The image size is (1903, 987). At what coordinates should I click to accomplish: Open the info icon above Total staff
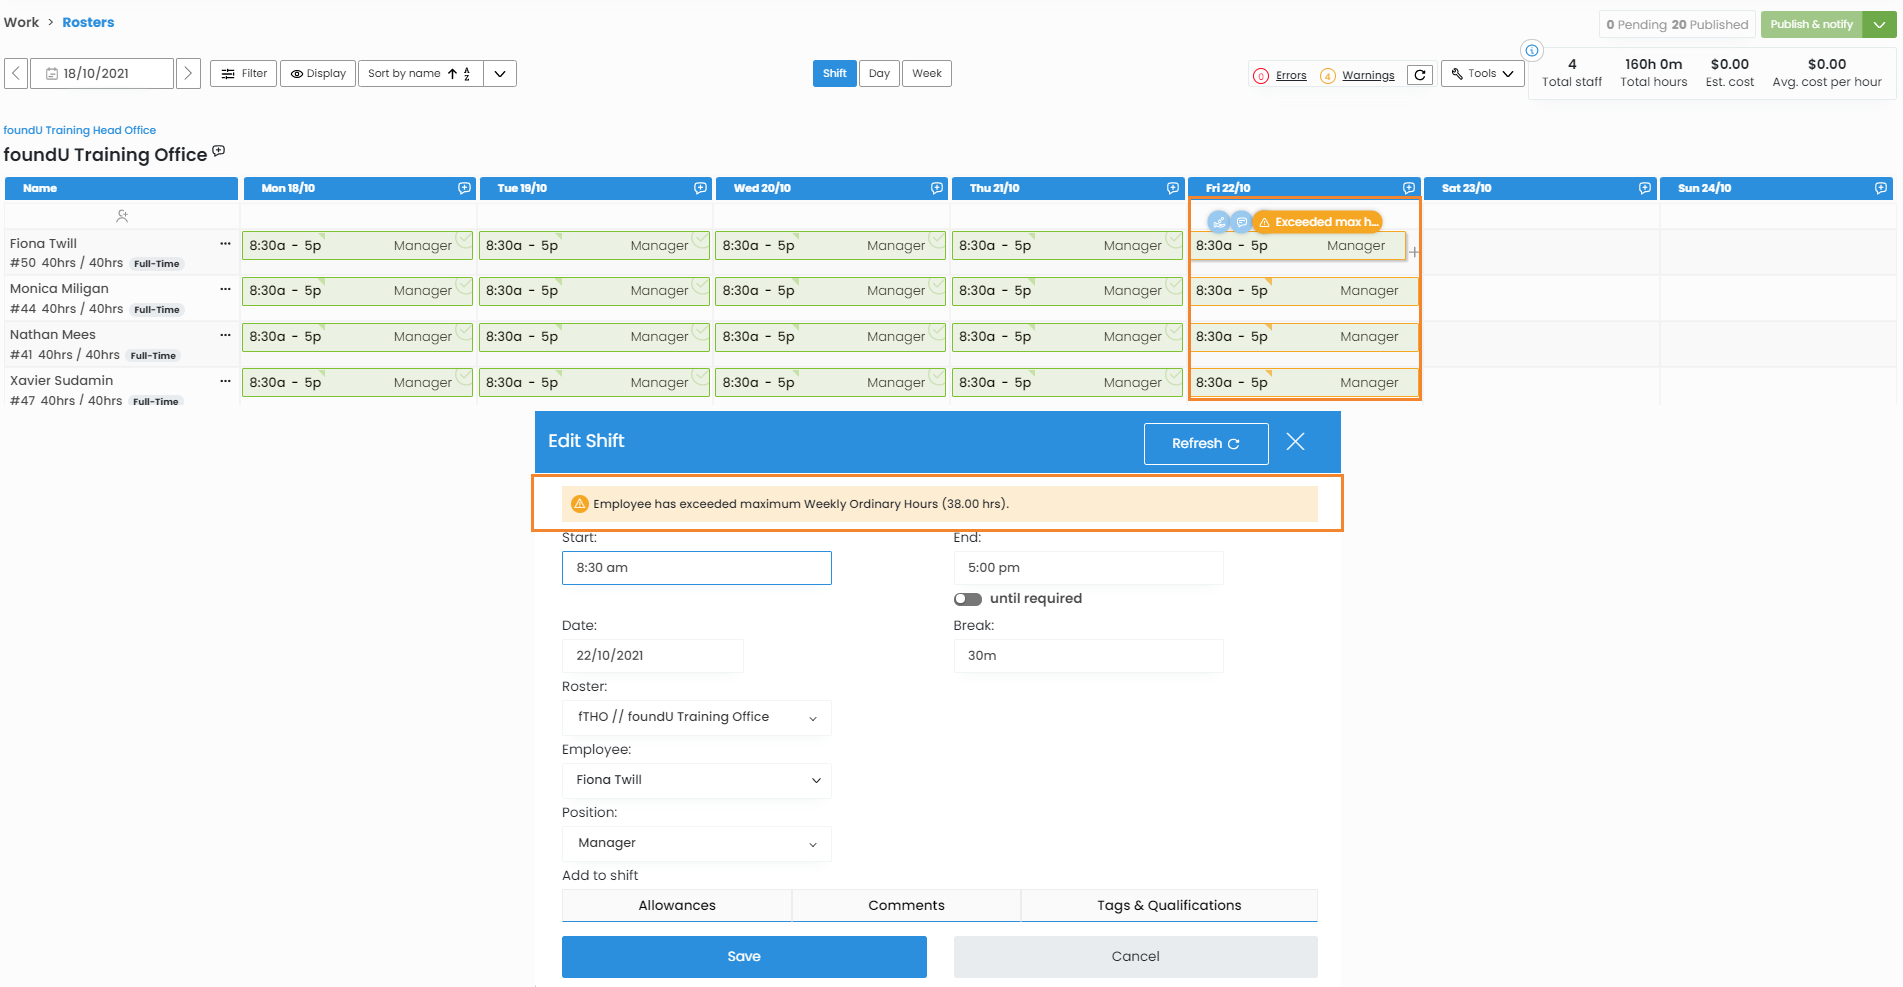(1531, 51)
